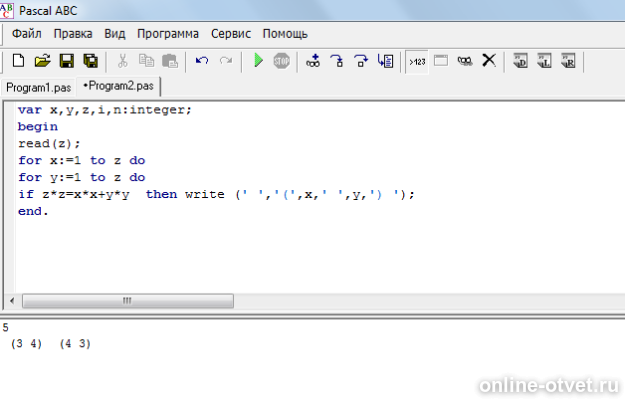Stop execution with STOP icon
This screenshot has height=400, width=625.
pyautogui.click(x=281, y=61)
